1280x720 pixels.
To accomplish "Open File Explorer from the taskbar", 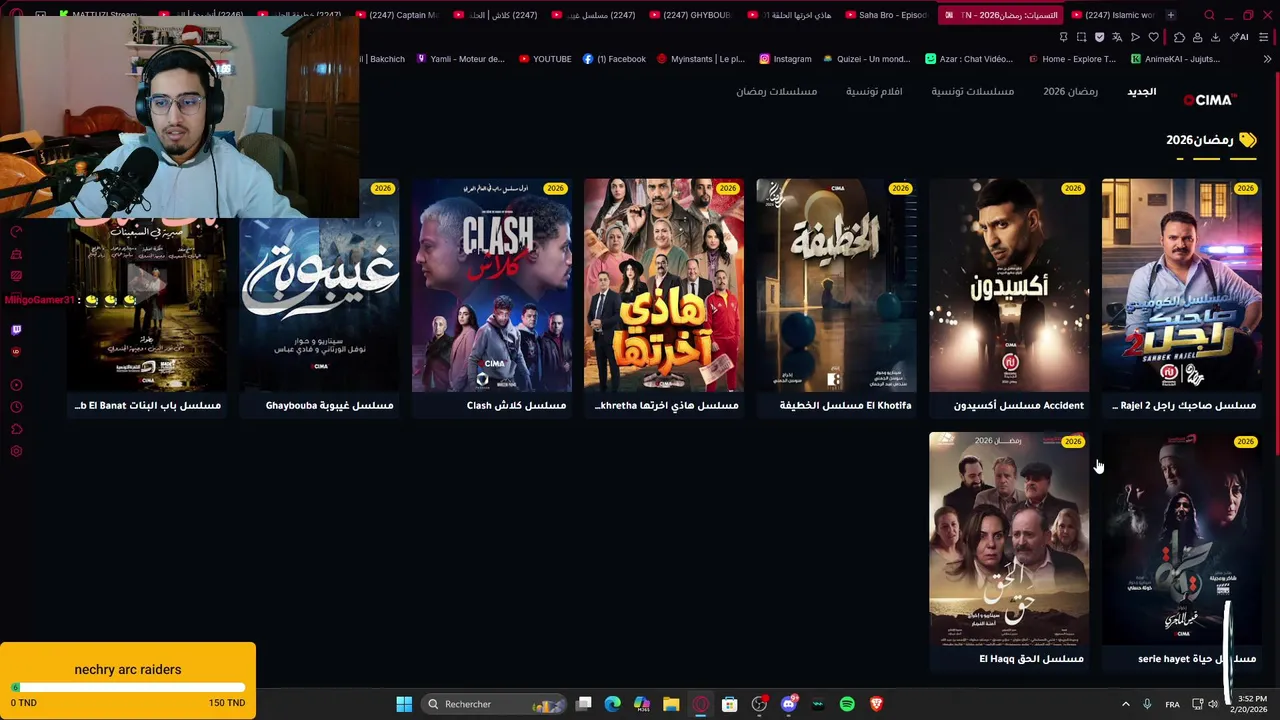I will (x=671, y=704).
